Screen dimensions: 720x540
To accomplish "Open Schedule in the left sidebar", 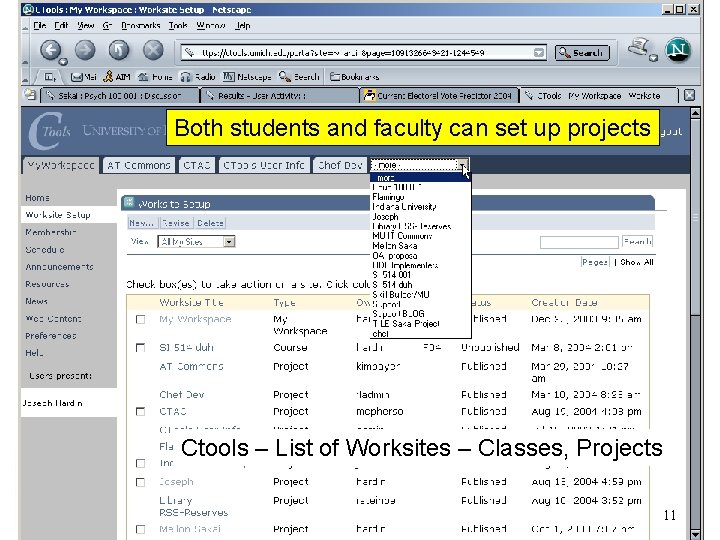I will tap(45, 250).
